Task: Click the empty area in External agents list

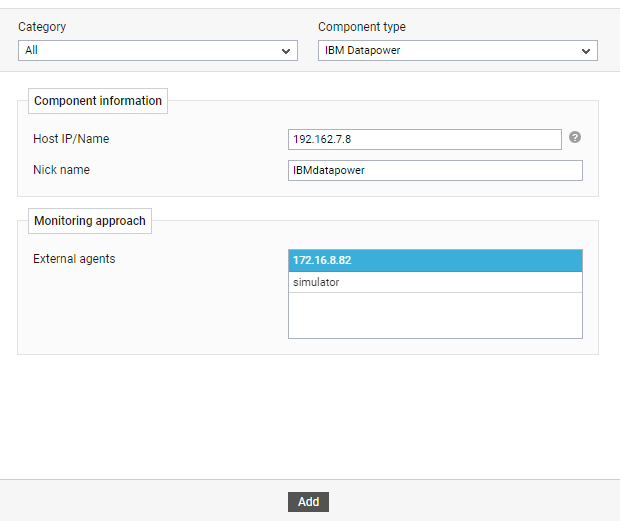Action: pyautogui.click(x=435, y=315)
